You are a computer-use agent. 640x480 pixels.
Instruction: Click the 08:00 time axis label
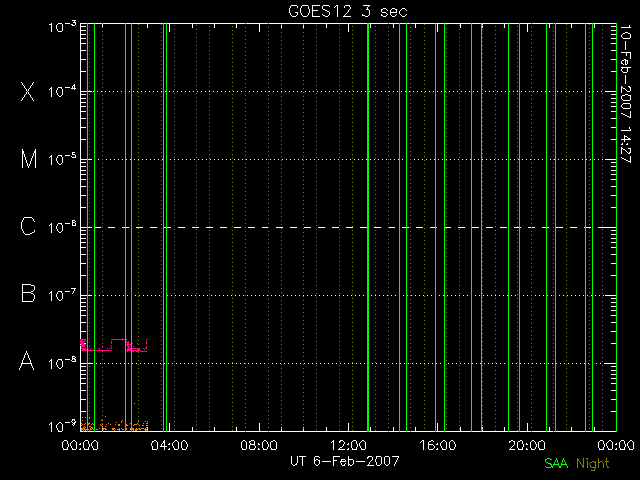[259, 445]
